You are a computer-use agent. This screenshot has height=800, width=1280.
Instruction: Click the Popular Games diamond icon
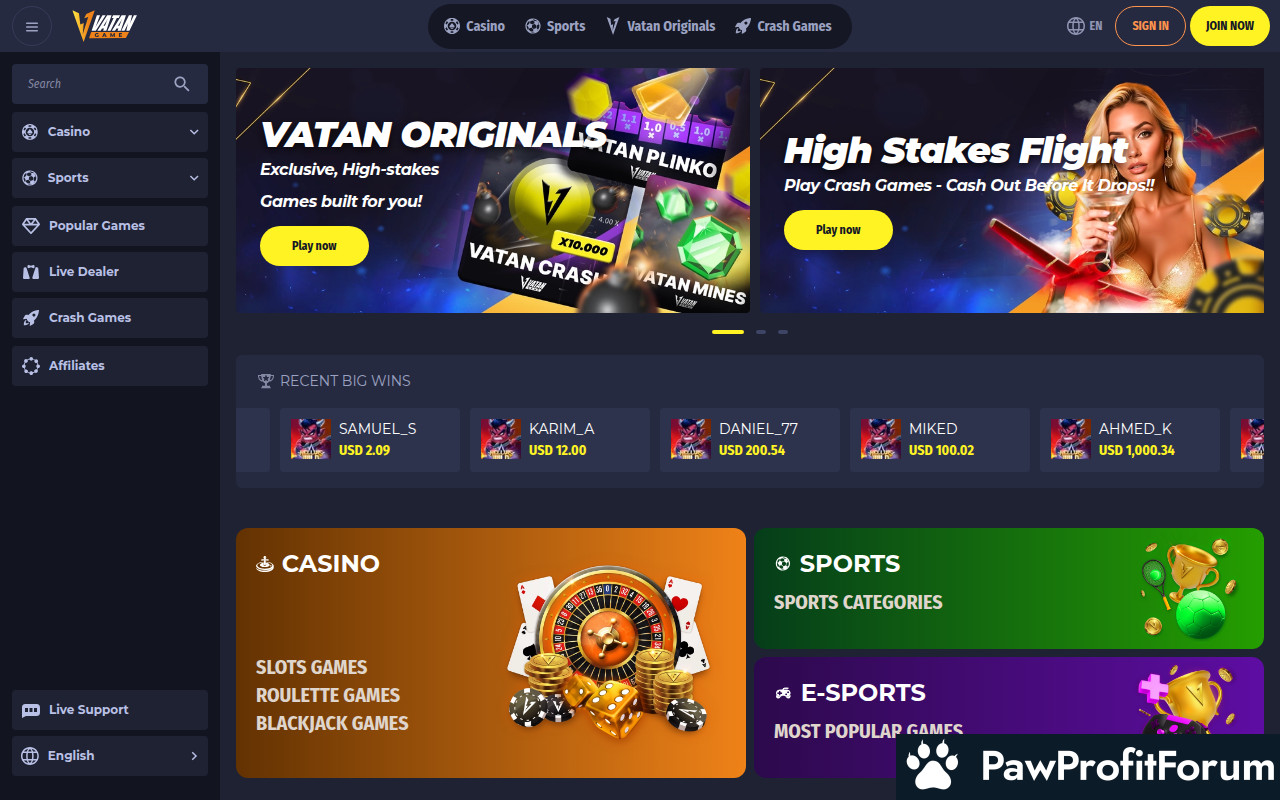pyautogui.click(x=31, y=226)
